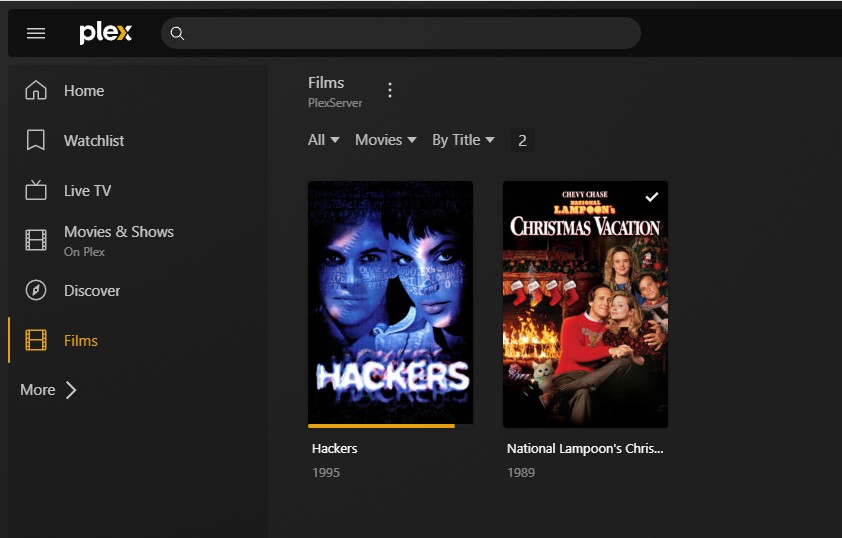842x538 pixels.
Task: Click the Discover compass icon
Action: [x=36, y=290]
